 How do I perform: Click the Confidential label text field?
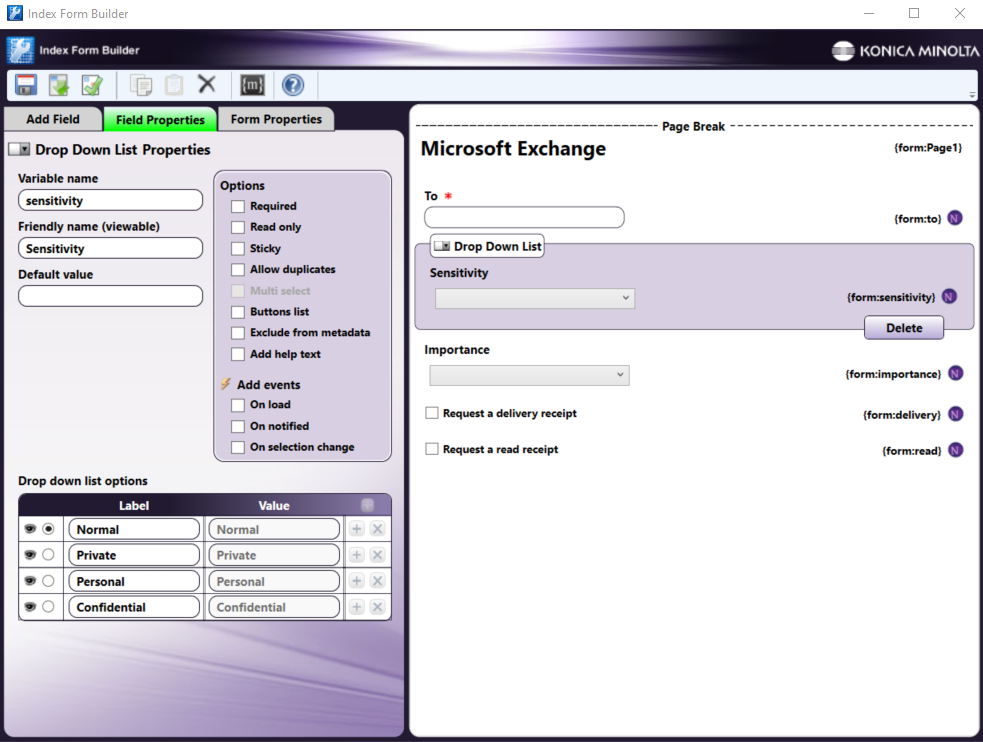(x=134, y=607)
